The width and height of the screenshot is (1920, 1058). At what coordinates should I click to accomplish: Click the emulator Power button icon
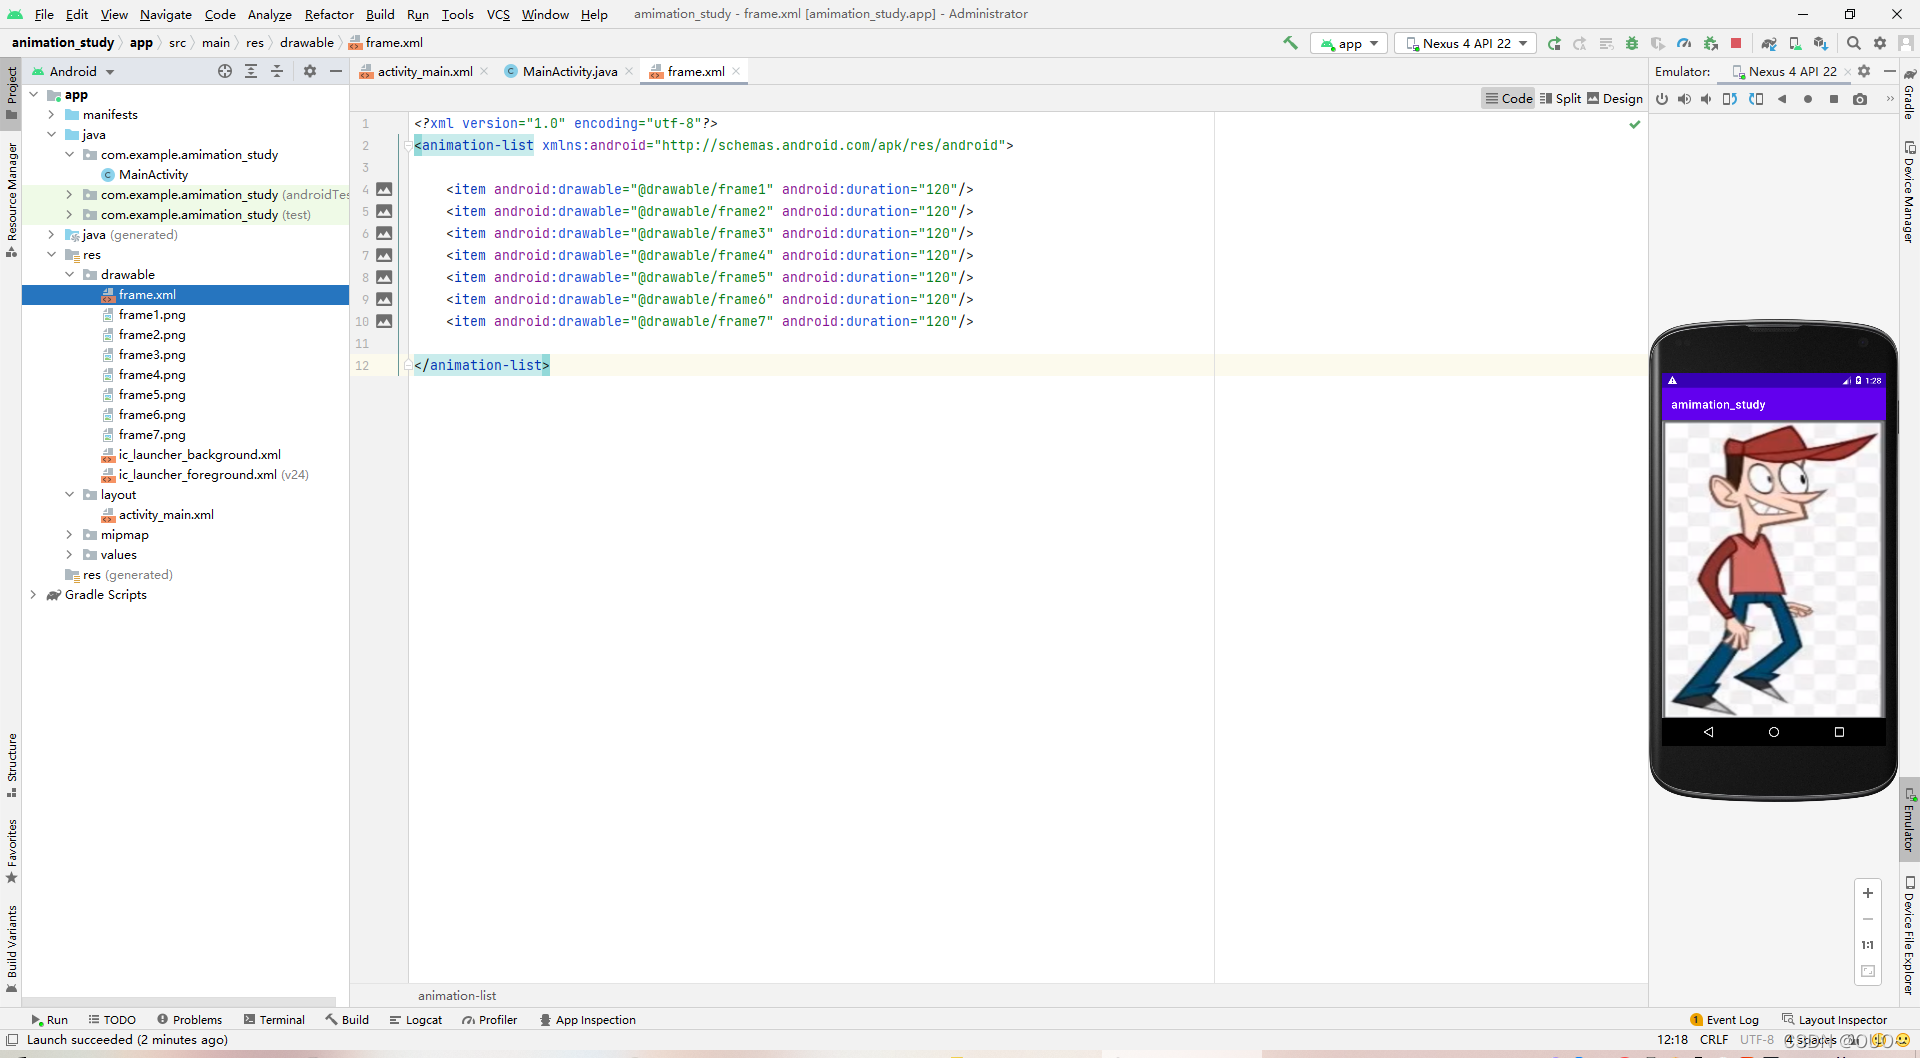1662,99
